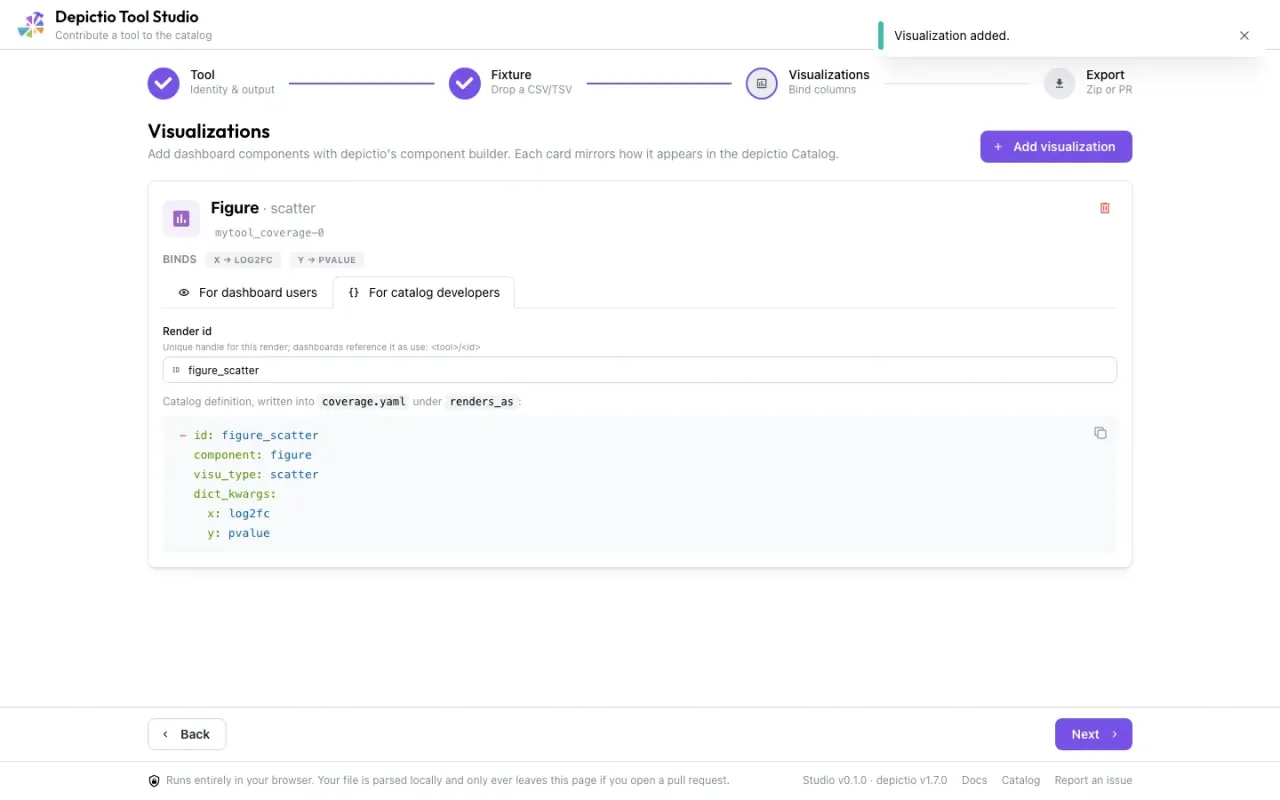1280x800 pixels.
Task: Click the Studio v0.1.0 version text
Action: 834,780
